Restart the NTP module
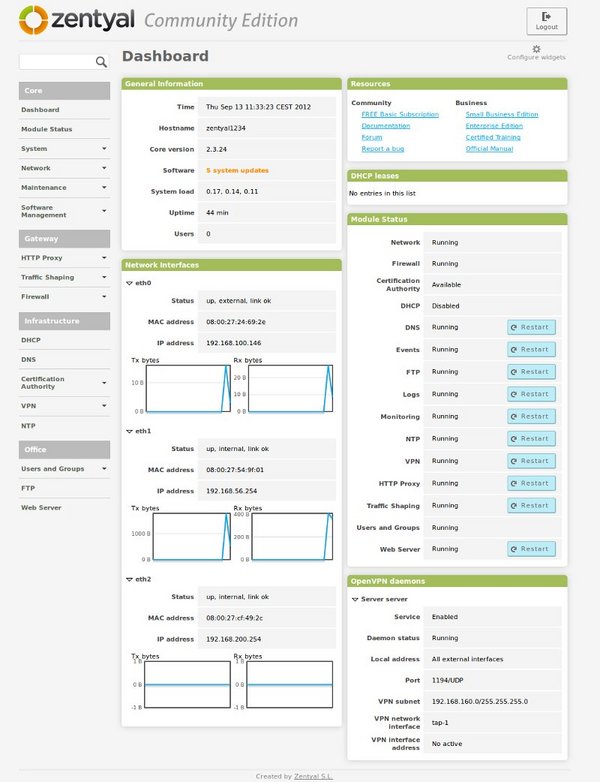Viewport: 600px width, 782px height. (x=531, y=439)
